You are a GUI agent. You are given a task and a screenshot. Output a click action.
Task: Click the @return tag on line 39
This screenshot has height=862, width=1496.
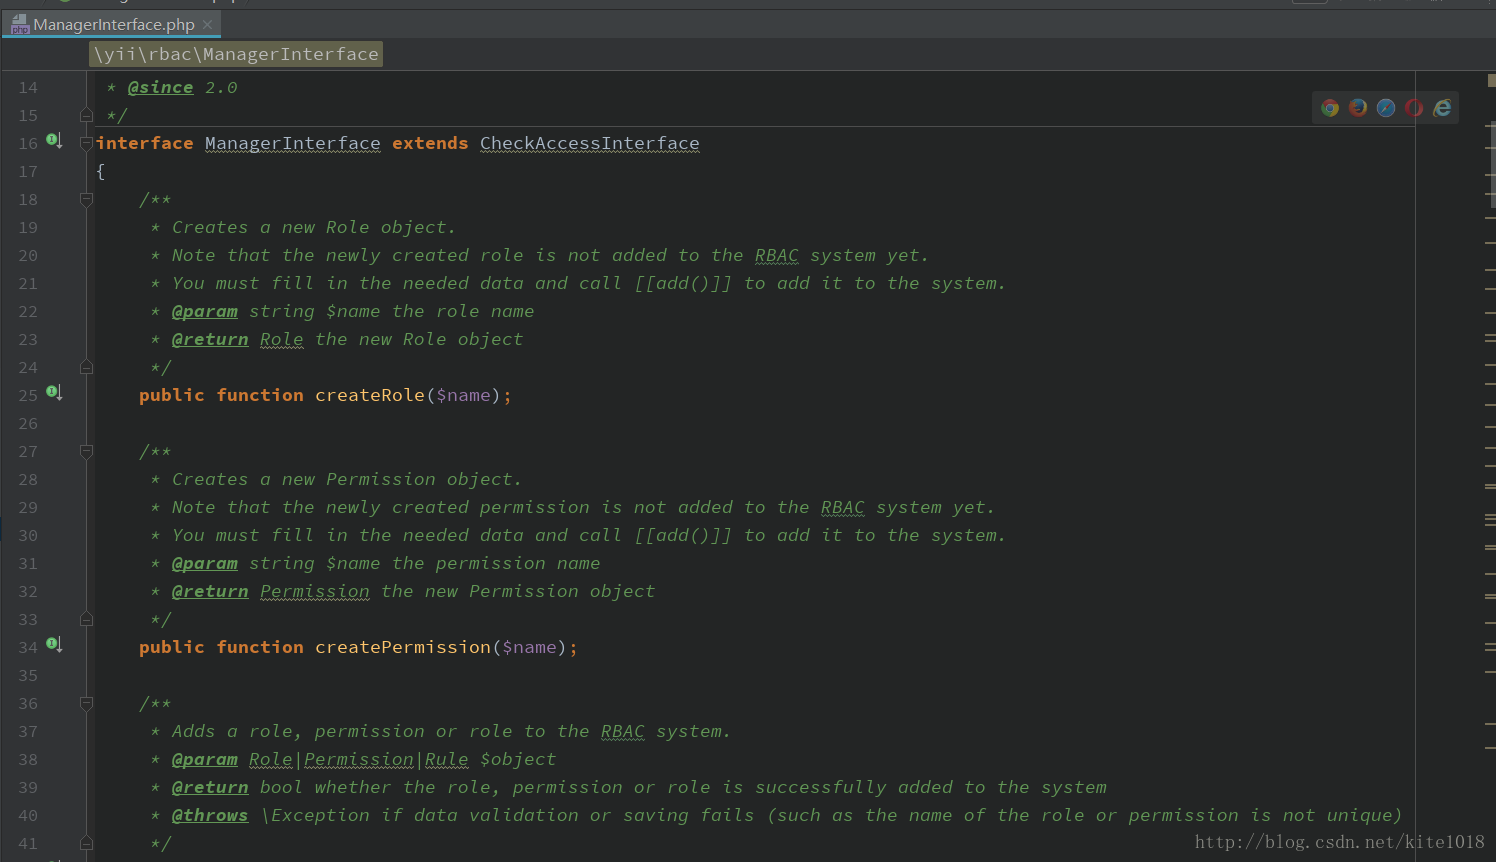(x=210, y=788)
